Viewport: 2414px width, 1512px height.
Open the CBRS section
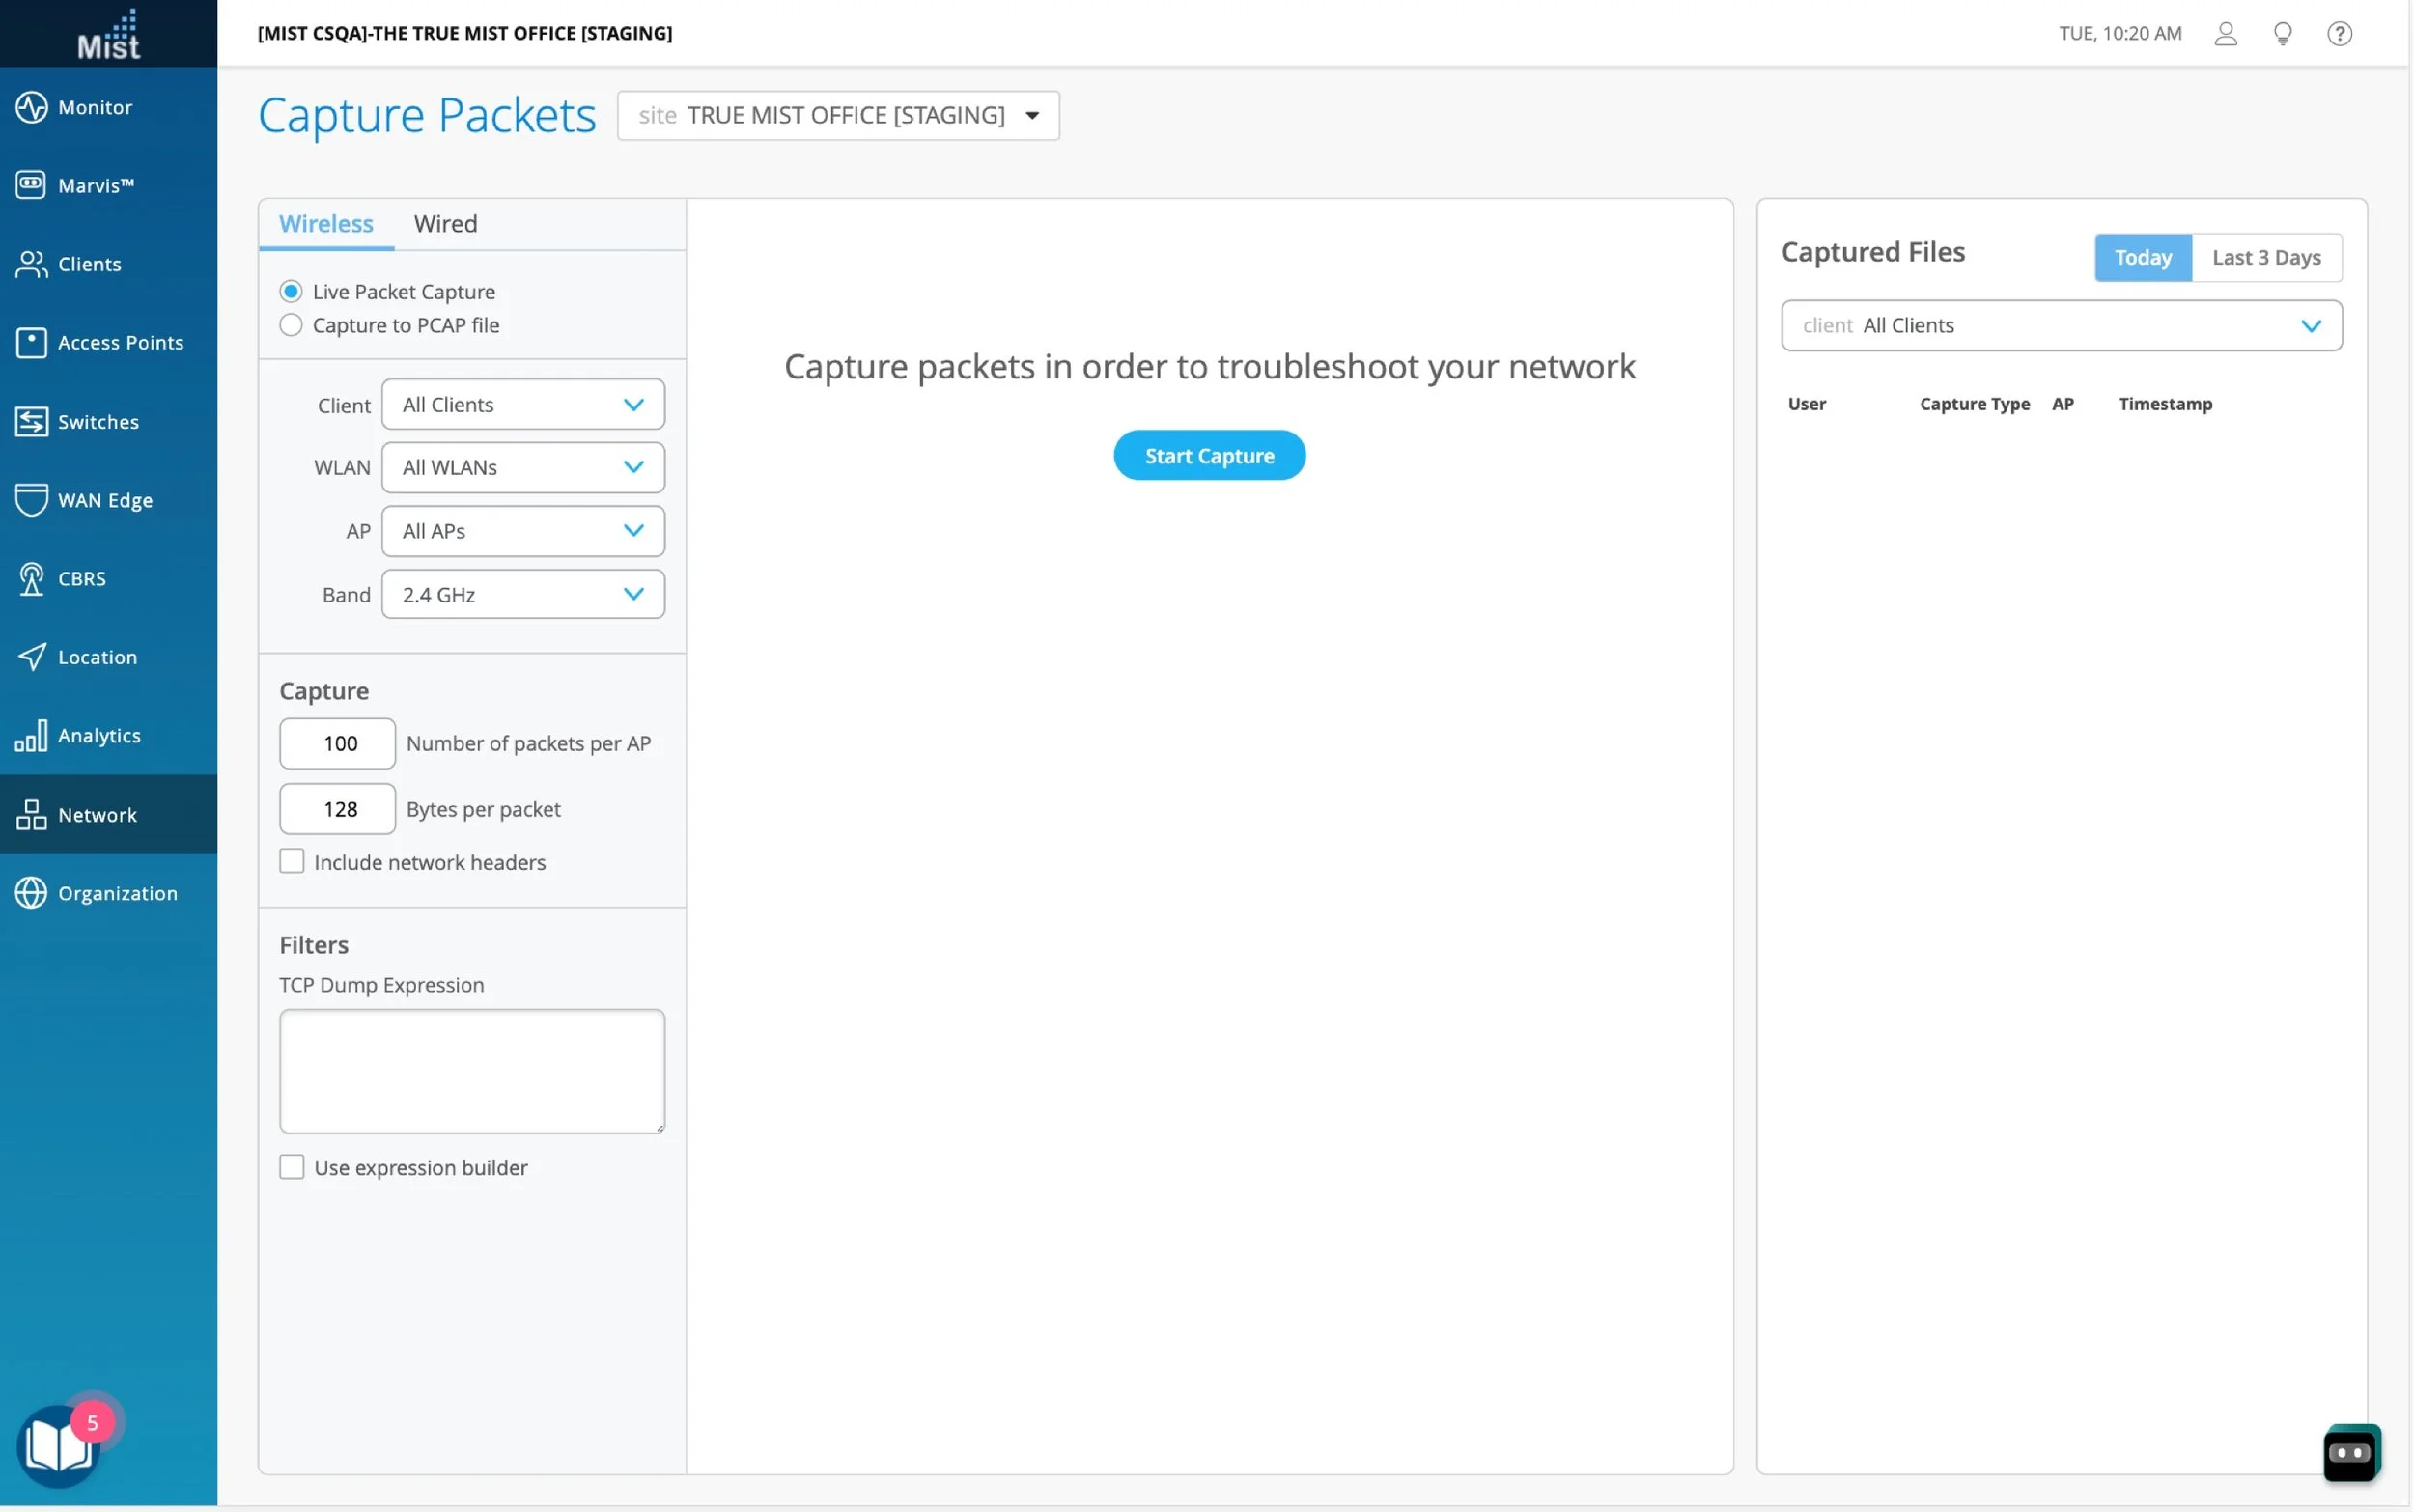80,579
